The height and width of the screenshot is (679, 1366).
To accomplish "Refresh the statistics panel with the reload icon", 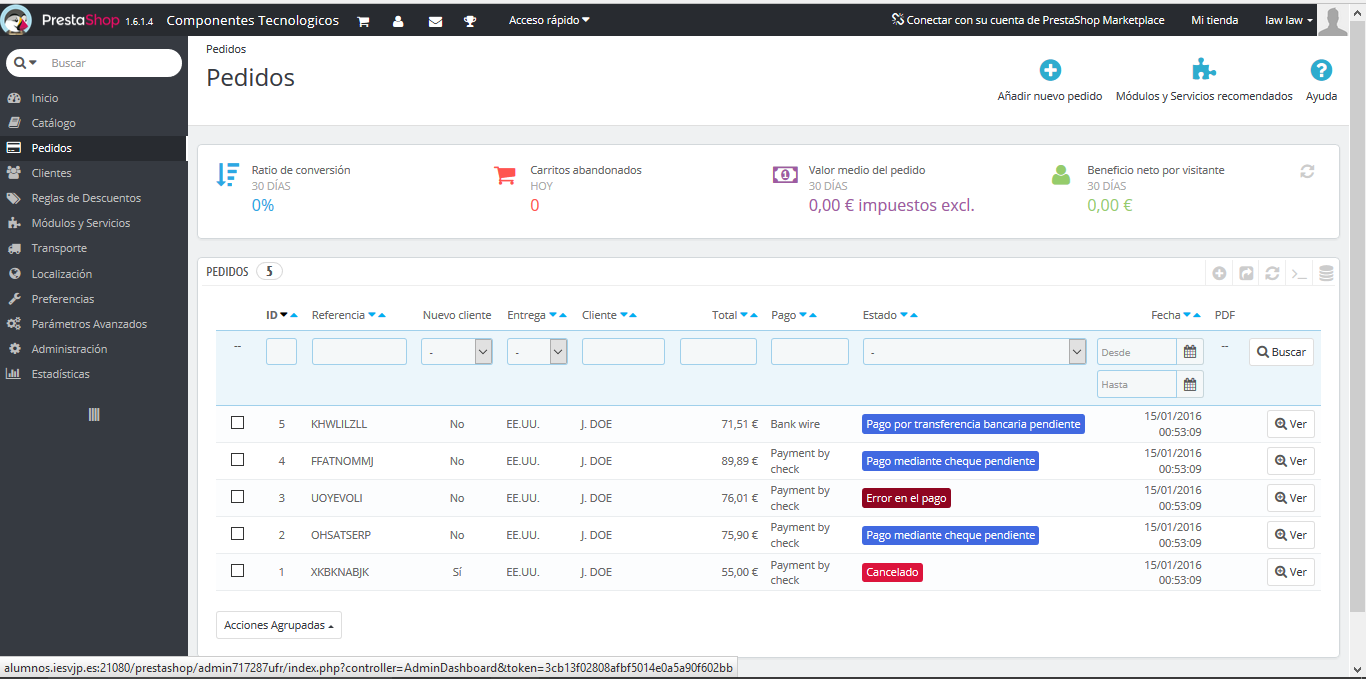I will (1307, 171).
